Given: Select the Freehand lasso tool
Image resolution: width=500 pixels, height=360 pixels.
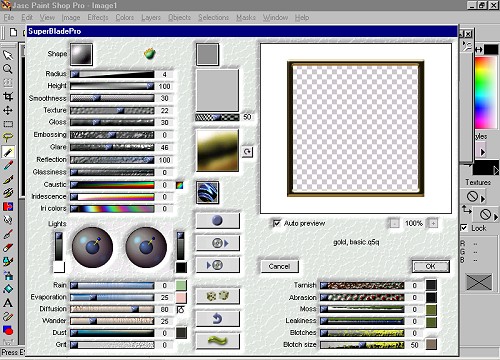Looking at the screenshot, I should tap(8, 137).
